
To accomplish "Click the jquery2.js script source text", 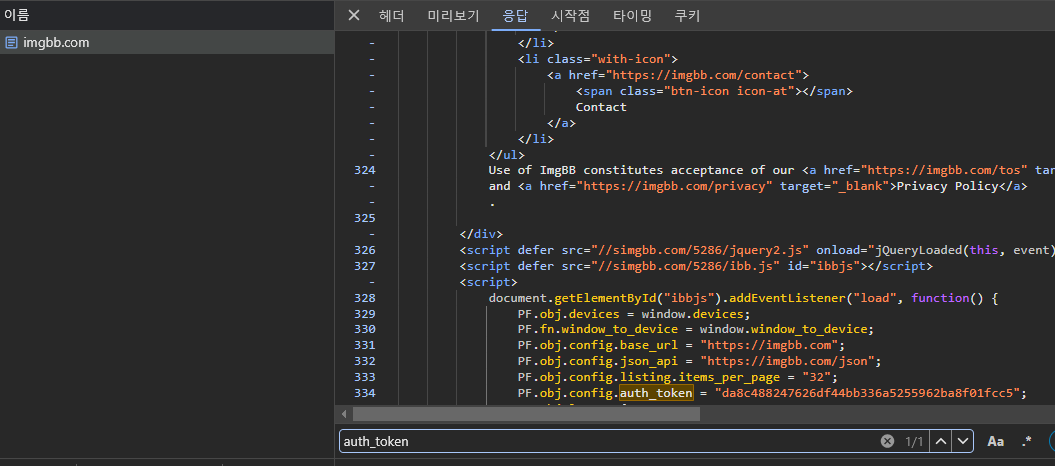I will [699, 250].
